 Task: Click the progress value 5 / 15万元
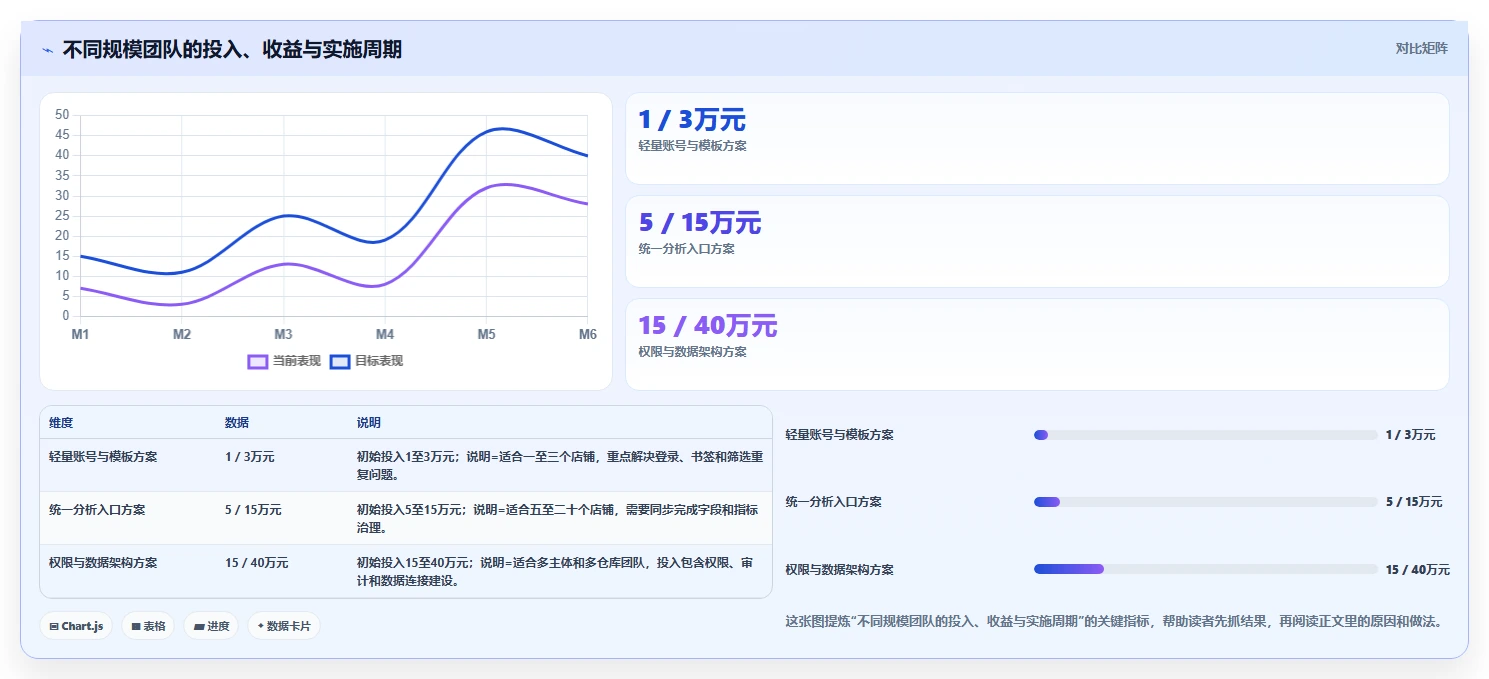point(1414,502)
